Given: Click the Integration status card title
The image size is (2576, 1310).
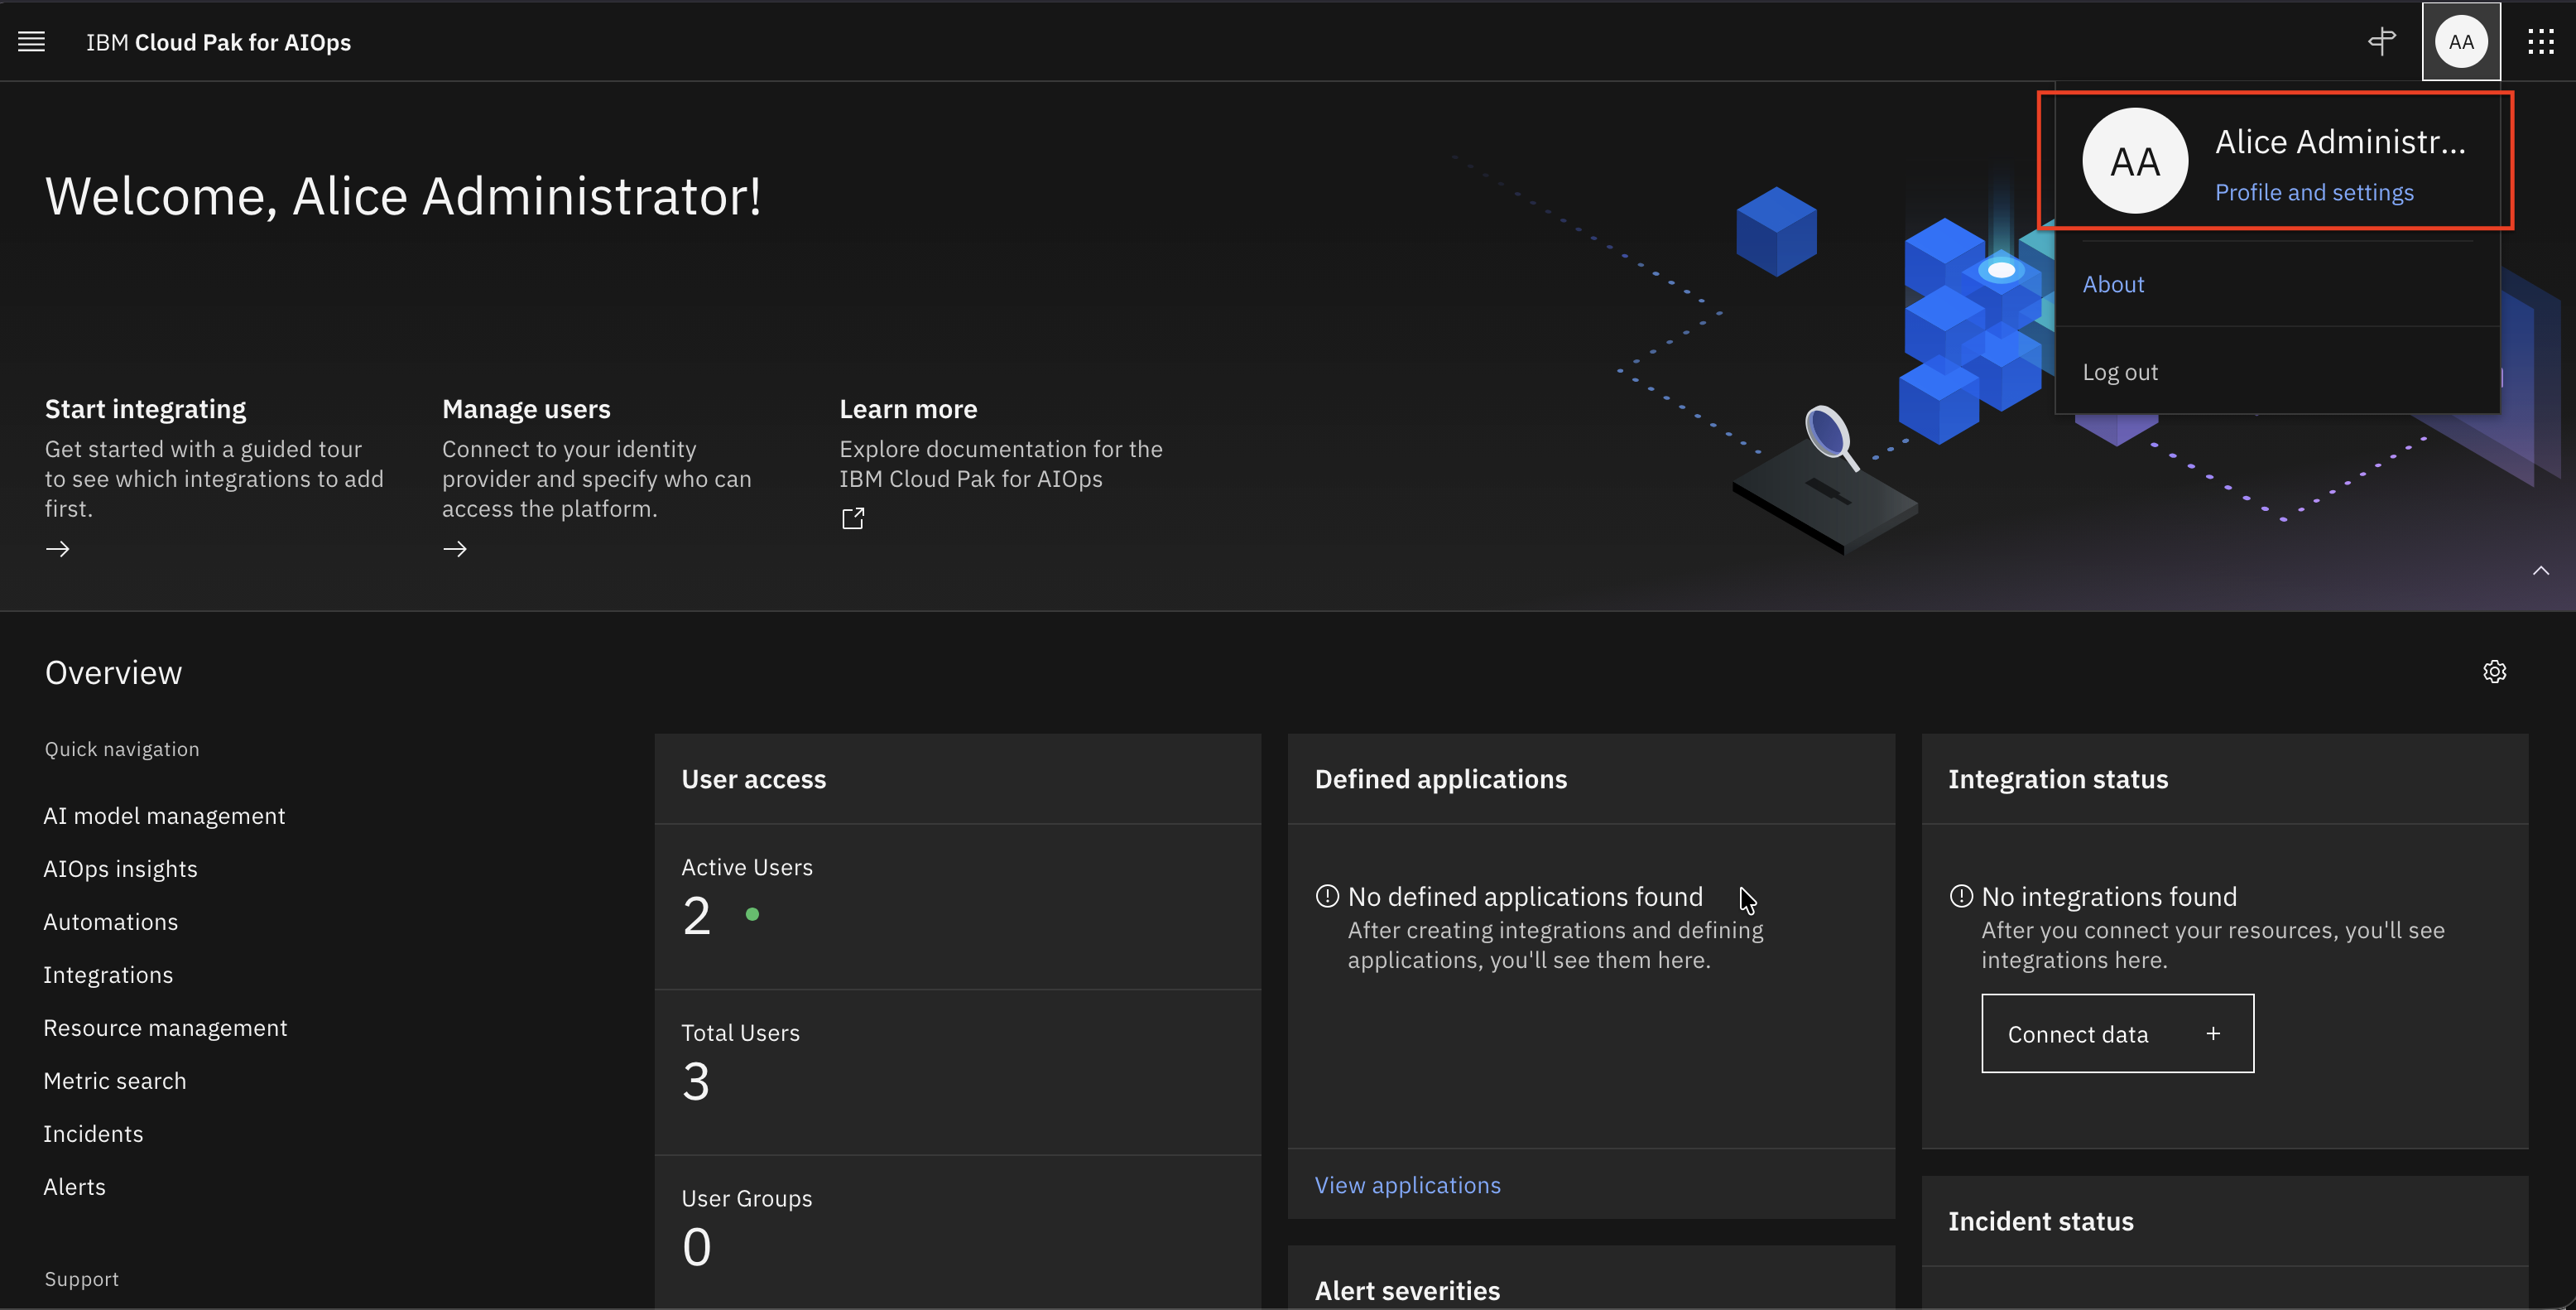Looking at the screenshot, I should [x=2057, y=779].
